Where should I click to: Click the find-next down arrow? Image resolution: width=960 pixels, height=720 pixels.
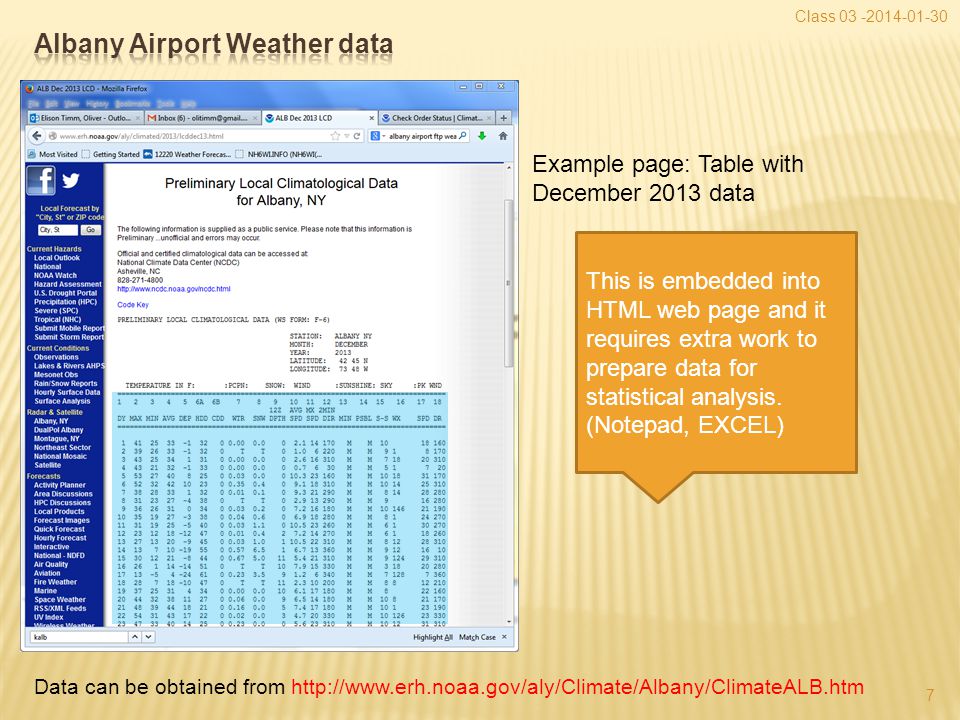pyautogui.click(x=148, y=637)
